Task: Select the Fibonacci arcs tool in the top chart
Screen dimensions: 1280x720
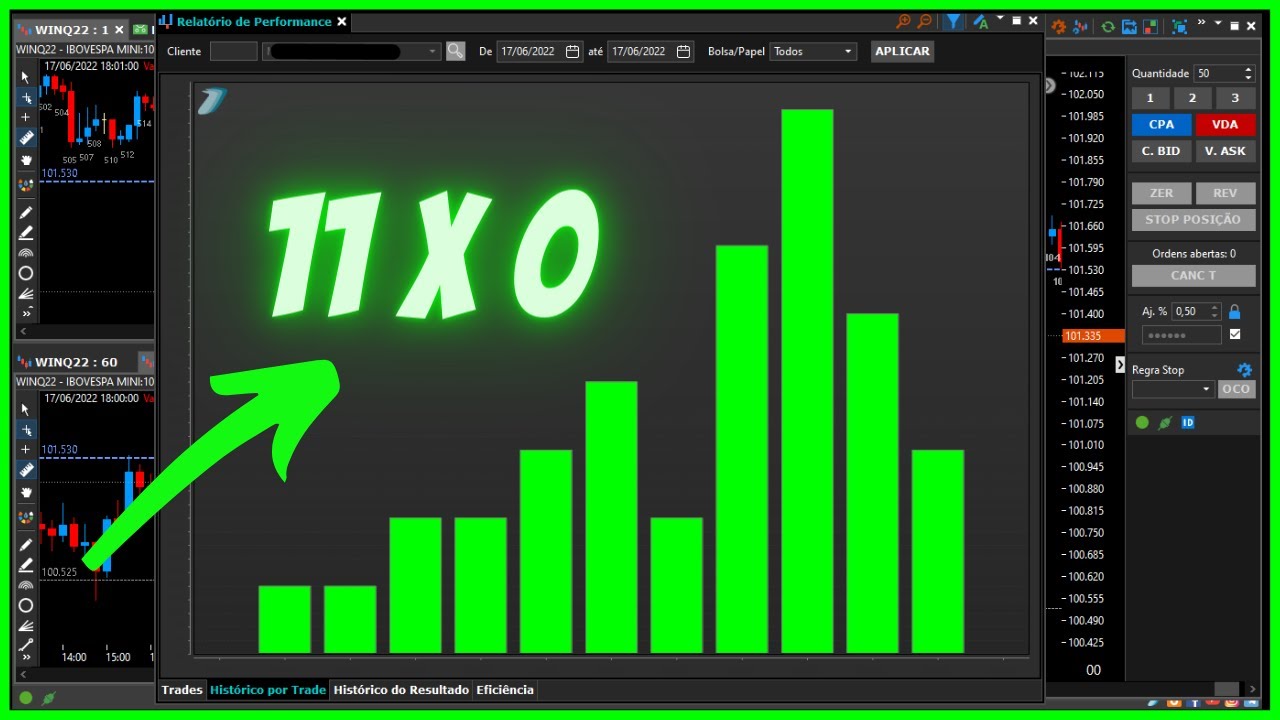Action: click(26, 253)
